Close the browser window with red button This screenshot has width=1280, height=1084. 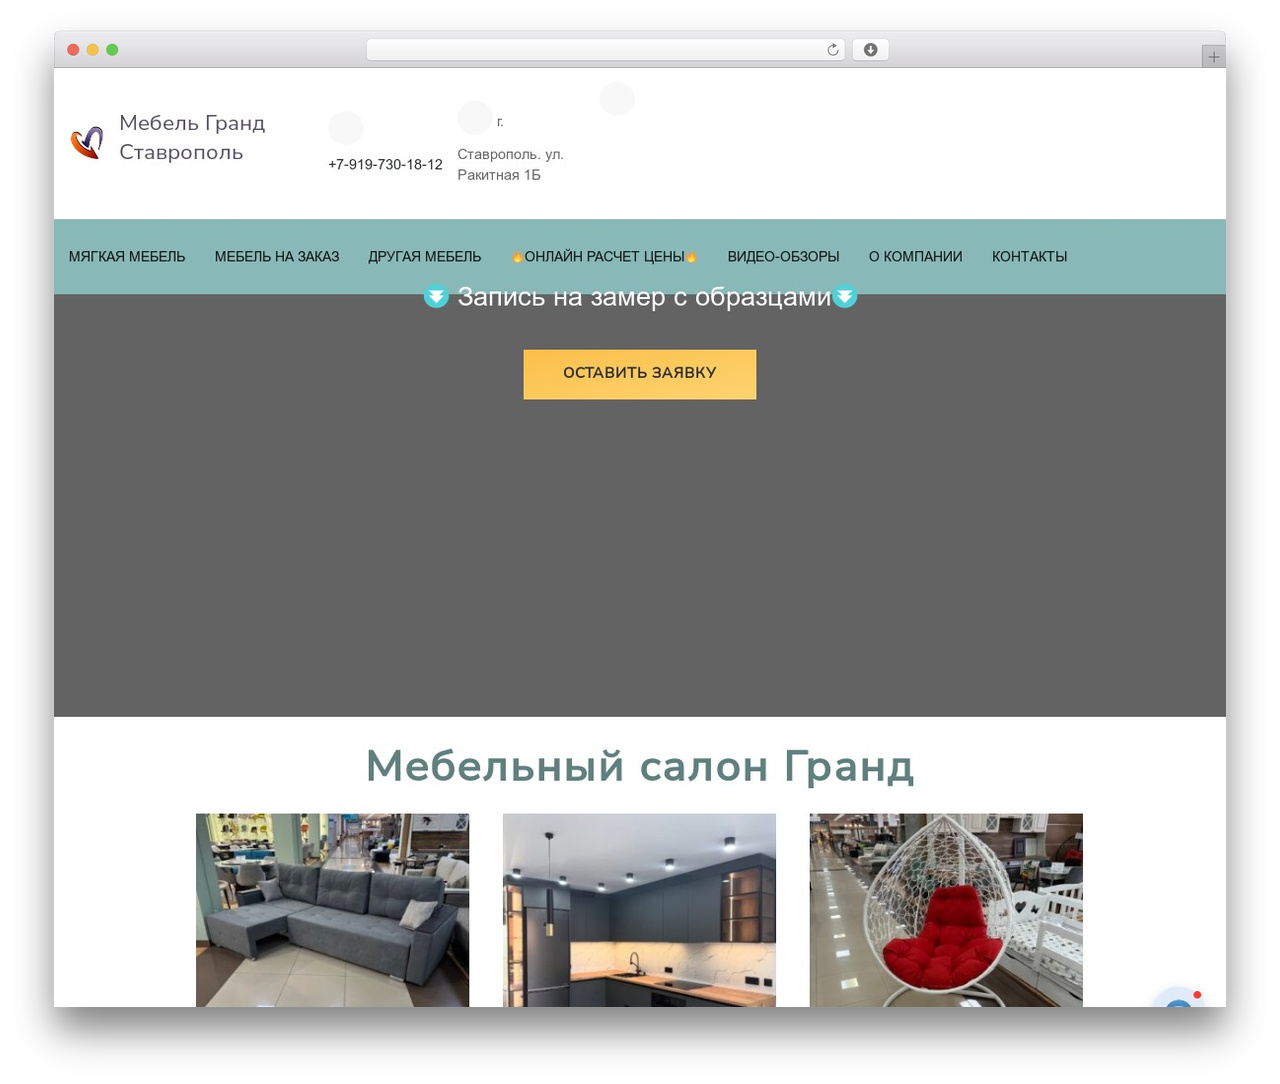click(x=73, y=50)
